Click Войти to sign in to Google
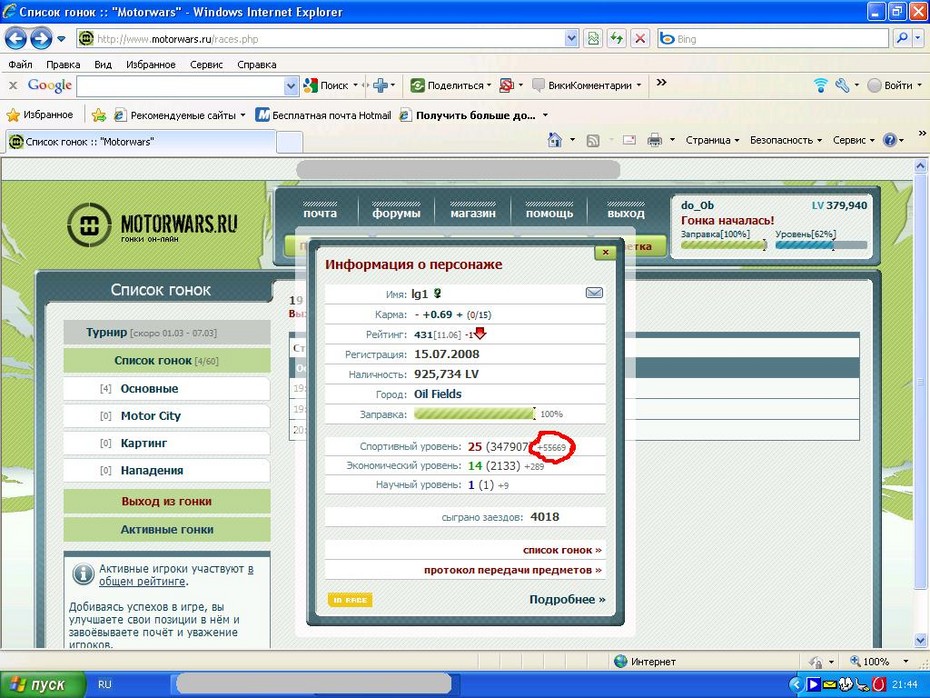The width and height of the screenshot is (930, 698). [890, 85]
